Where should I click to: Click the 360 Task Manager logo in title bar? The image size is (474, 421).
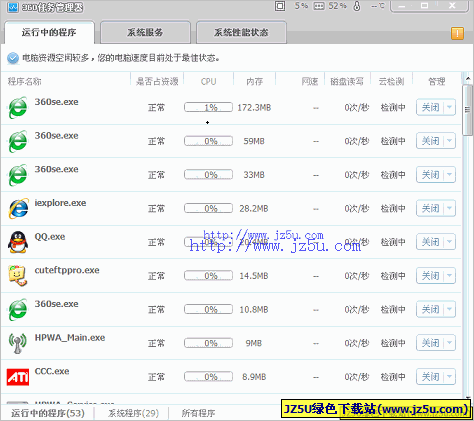[13, 7]
